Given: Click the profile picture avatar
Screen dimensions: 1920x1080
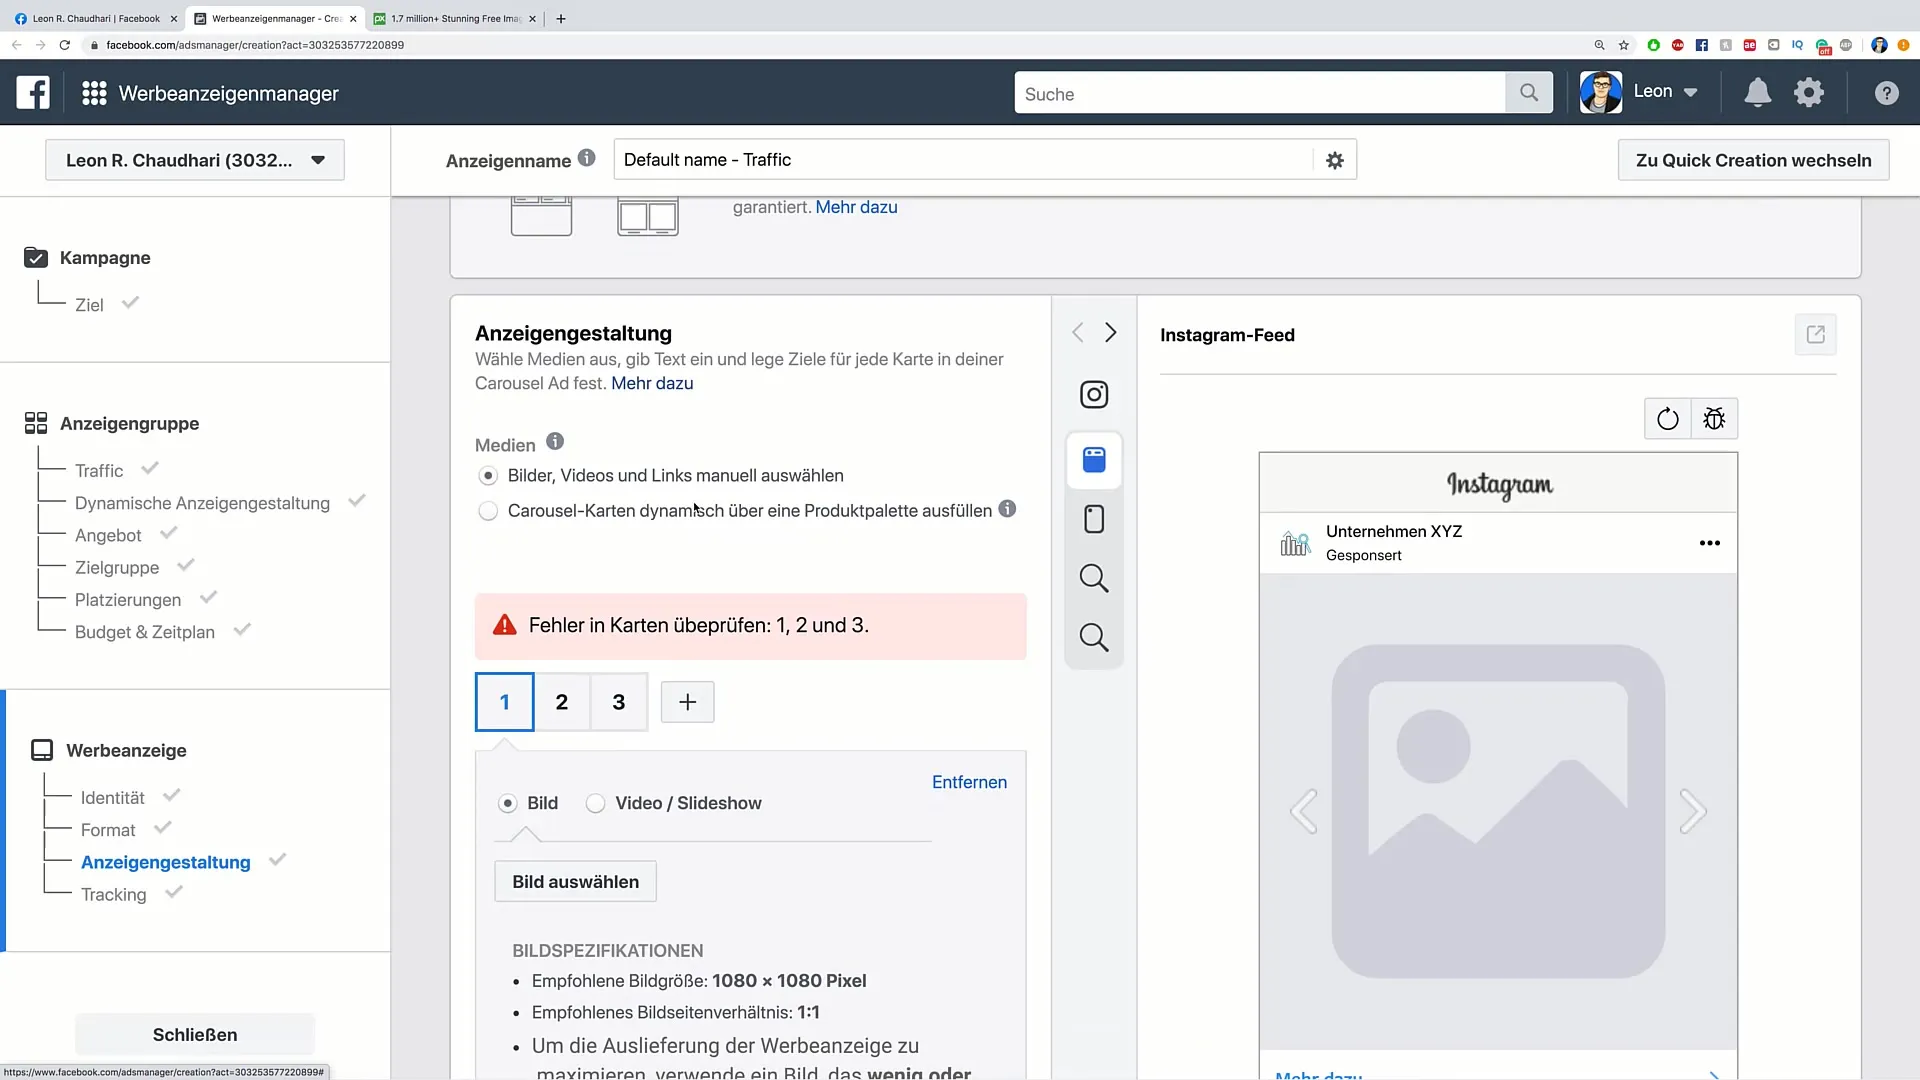Looking at the screenshot, I should point(1601,92).
